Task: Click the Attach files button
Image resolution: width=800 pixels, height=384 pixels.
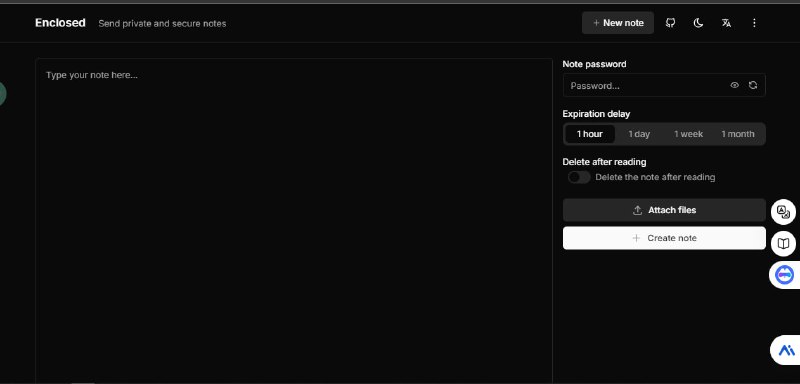Action: point(664,210)
